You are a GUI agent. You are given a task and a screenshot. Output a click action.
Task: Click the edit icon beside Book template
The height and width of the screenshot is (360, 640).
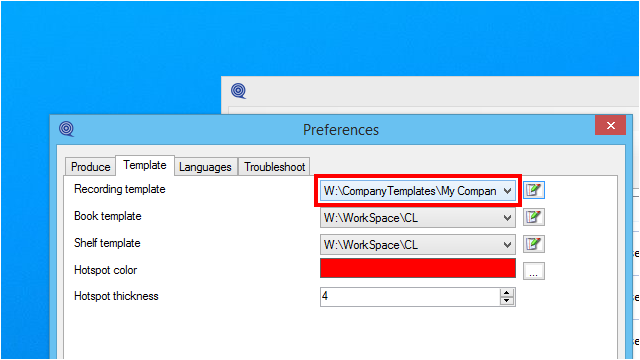point(533,217)
